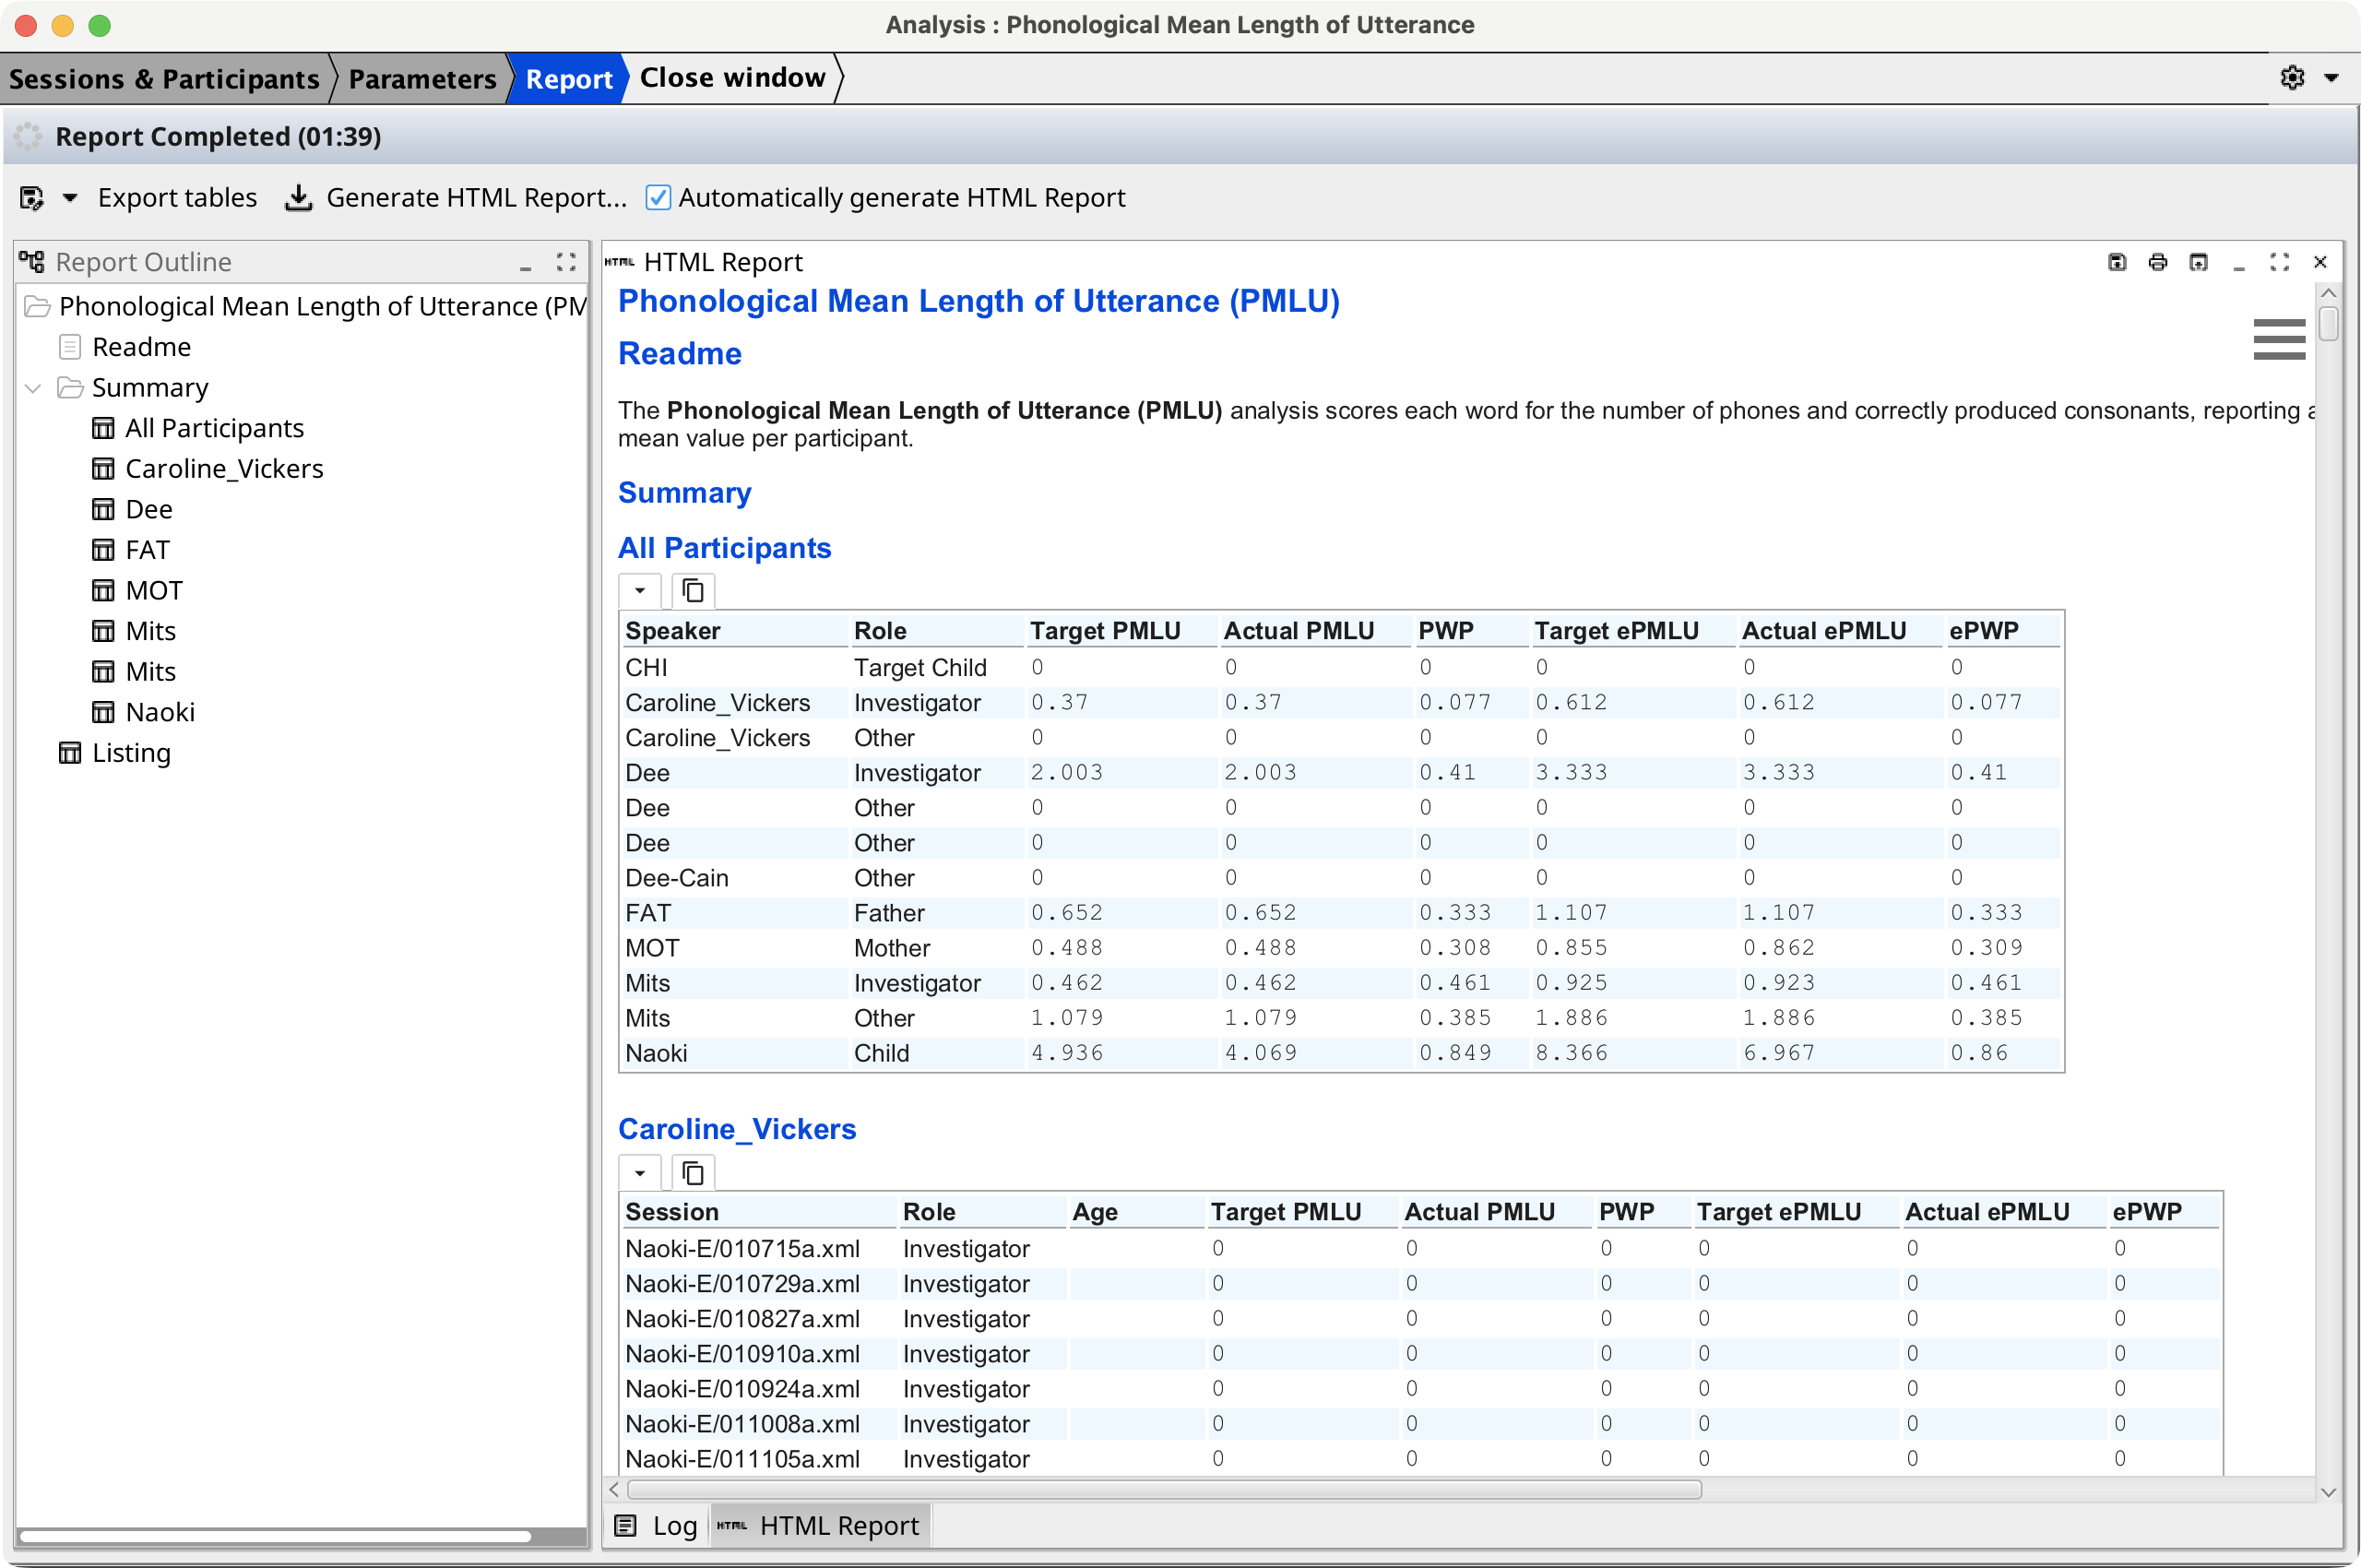Click the busy spinner icon by Report Completed
Viewport: 2361px width, 1568px height.
point(28,137)
